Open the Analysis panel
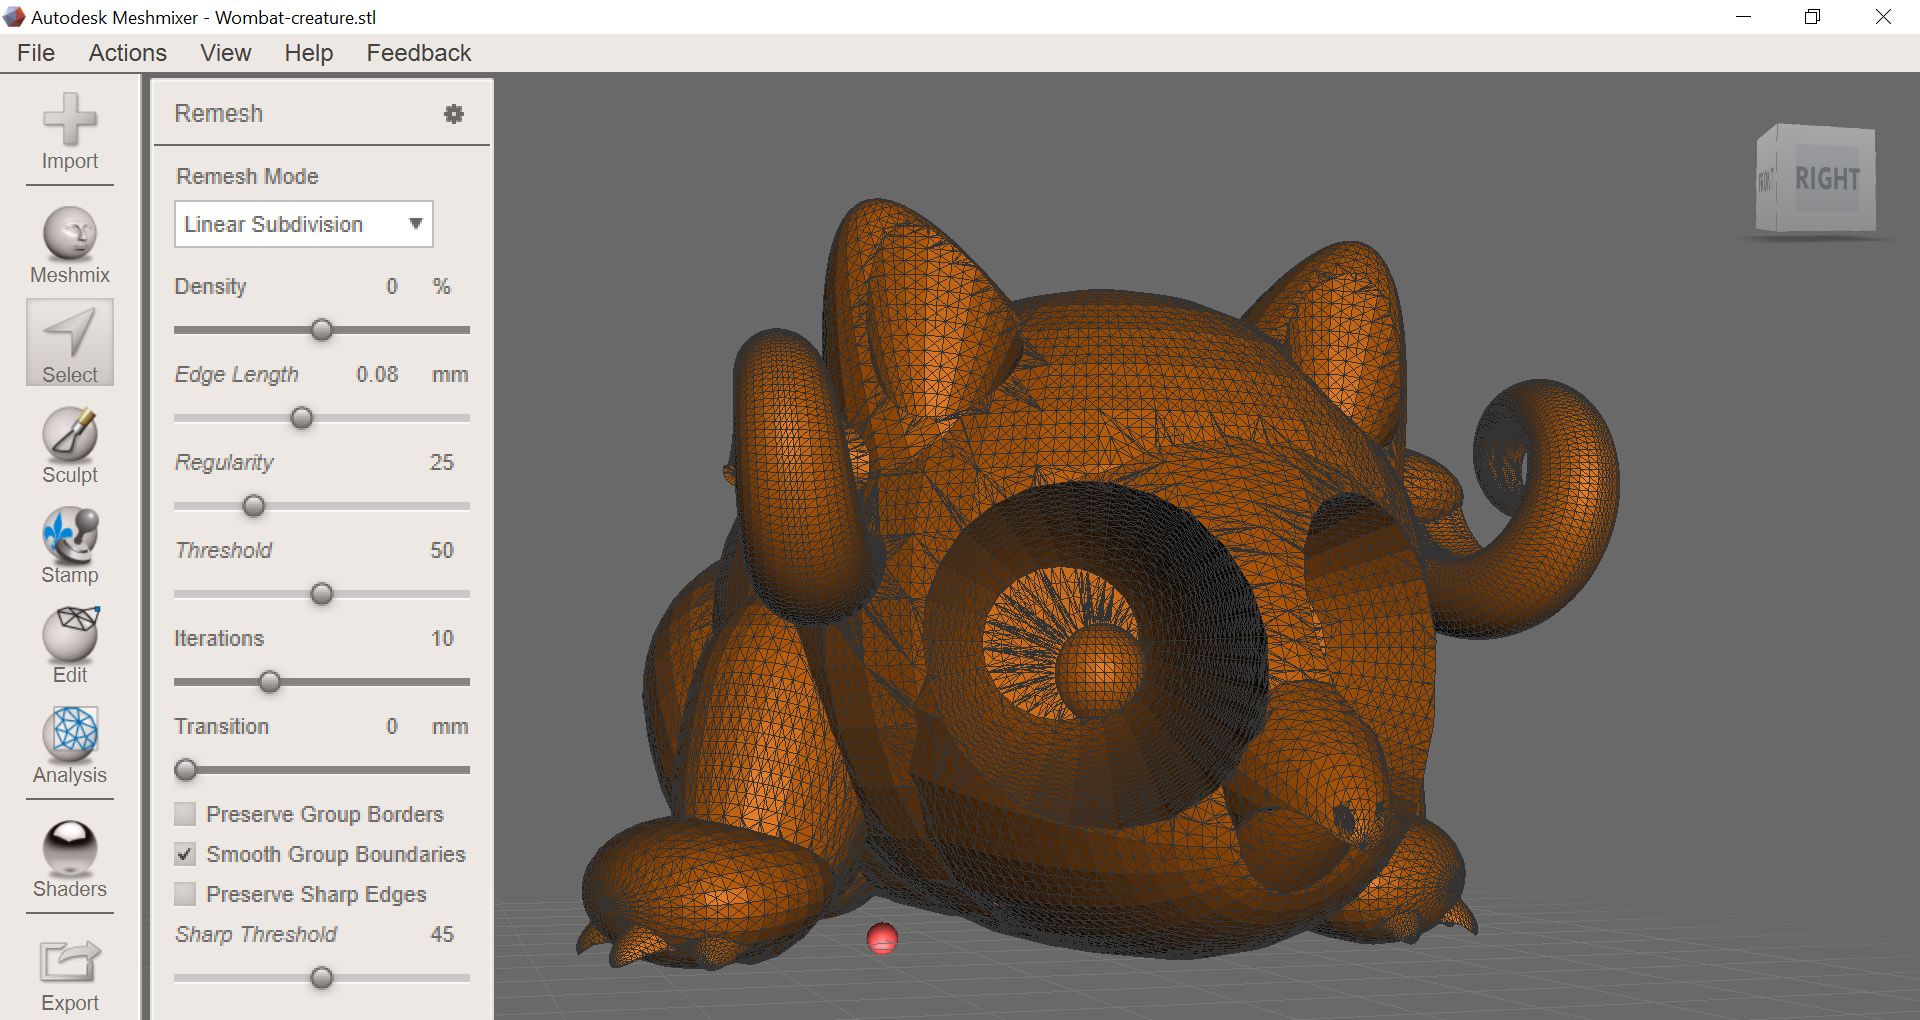 (68, 742)
